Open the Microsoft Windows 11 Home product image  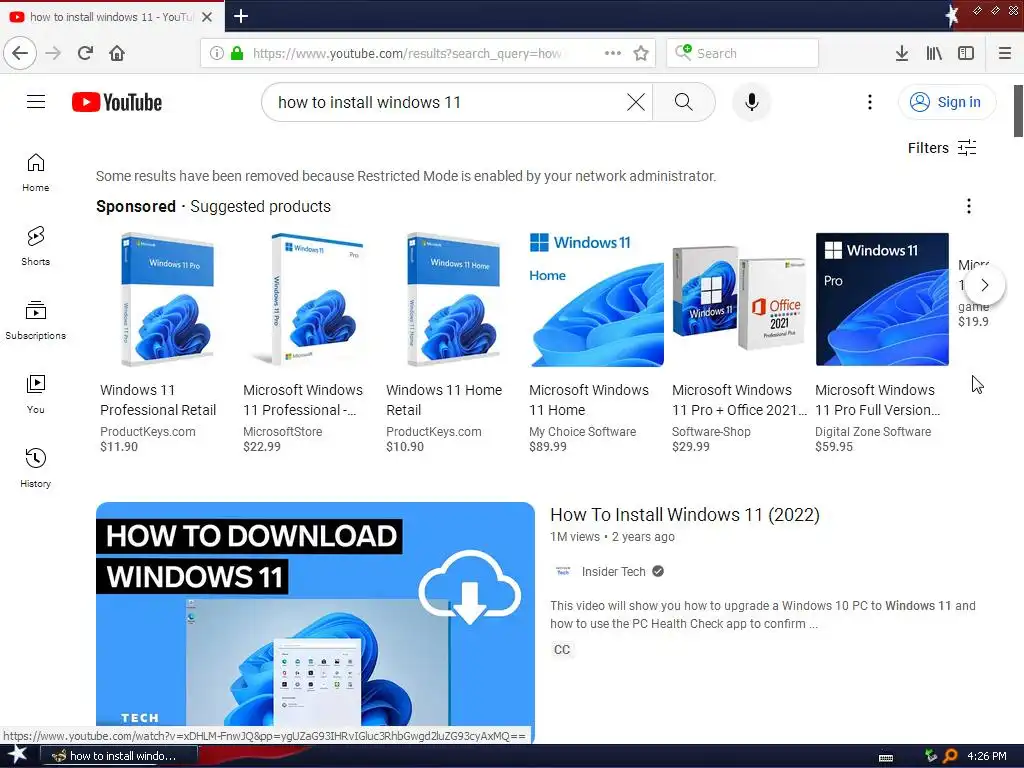pos(596,300)
